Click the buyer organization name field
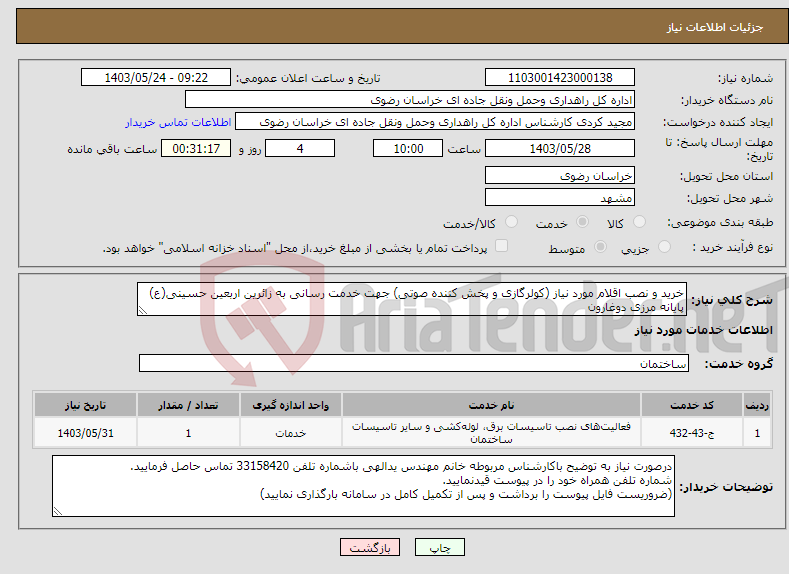The width and height of the screenshot is (789, 574). (410, 100)
